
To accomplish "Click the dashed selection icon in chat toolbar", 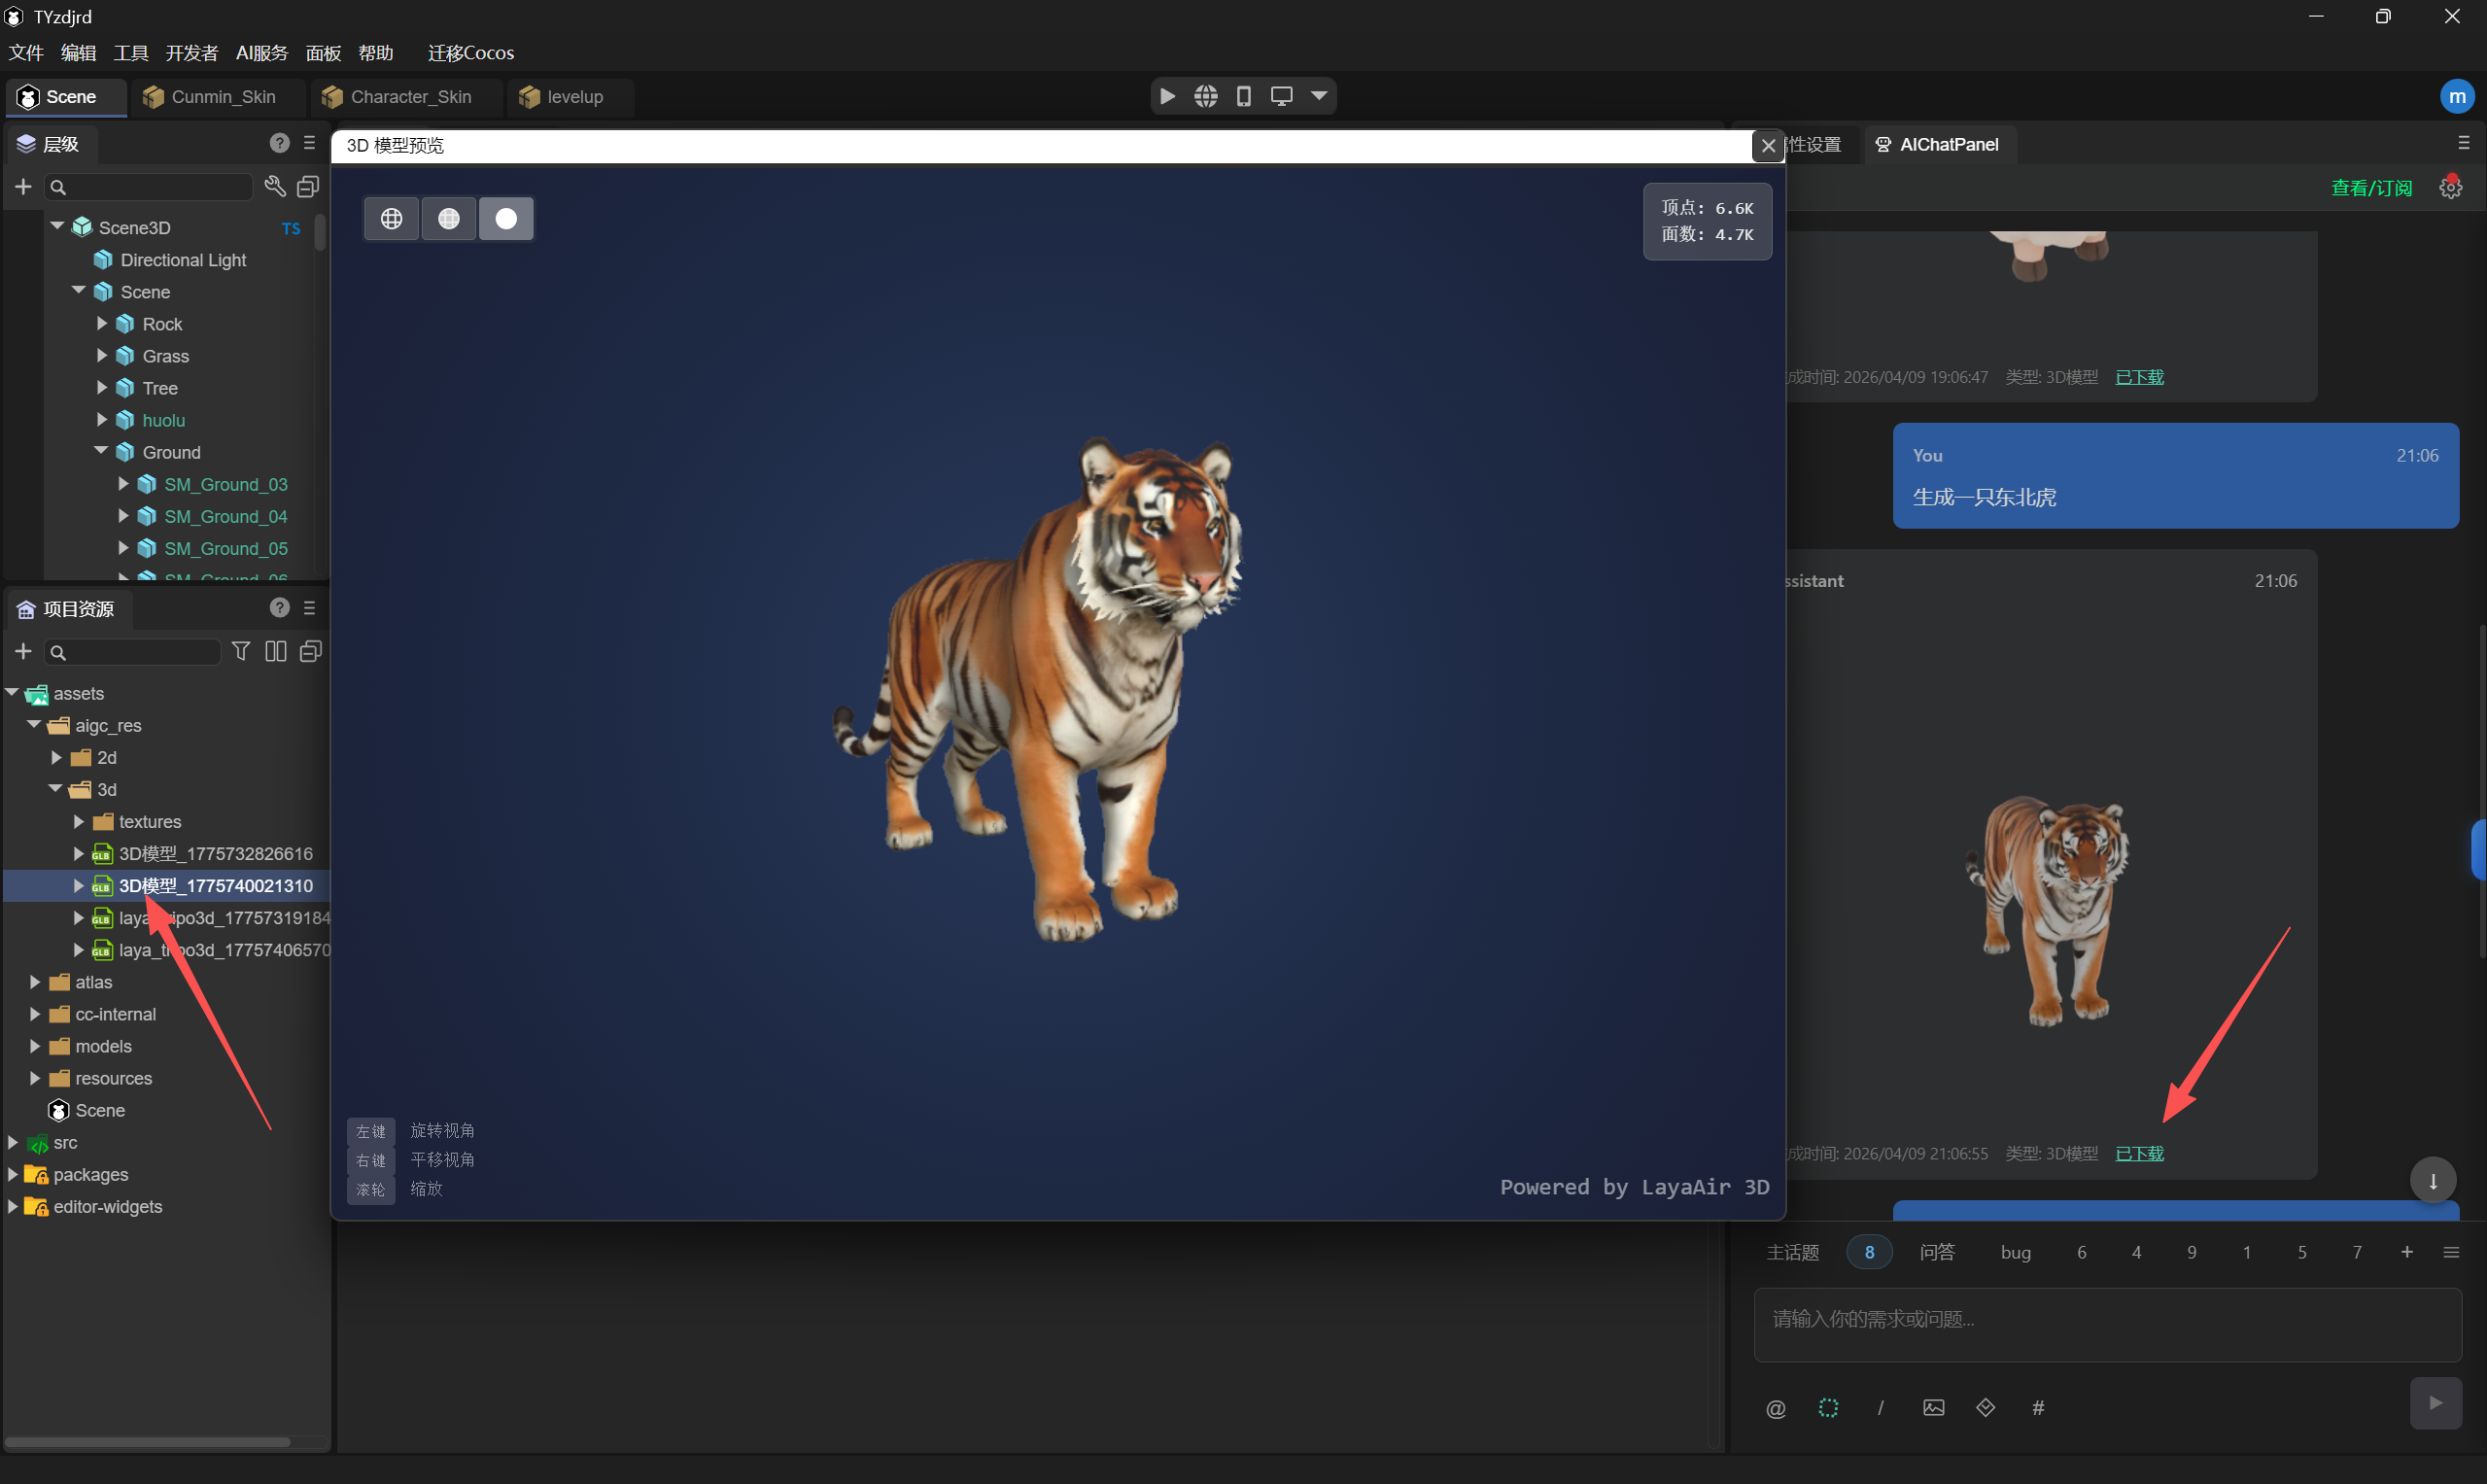I will coord(1828,1408).
